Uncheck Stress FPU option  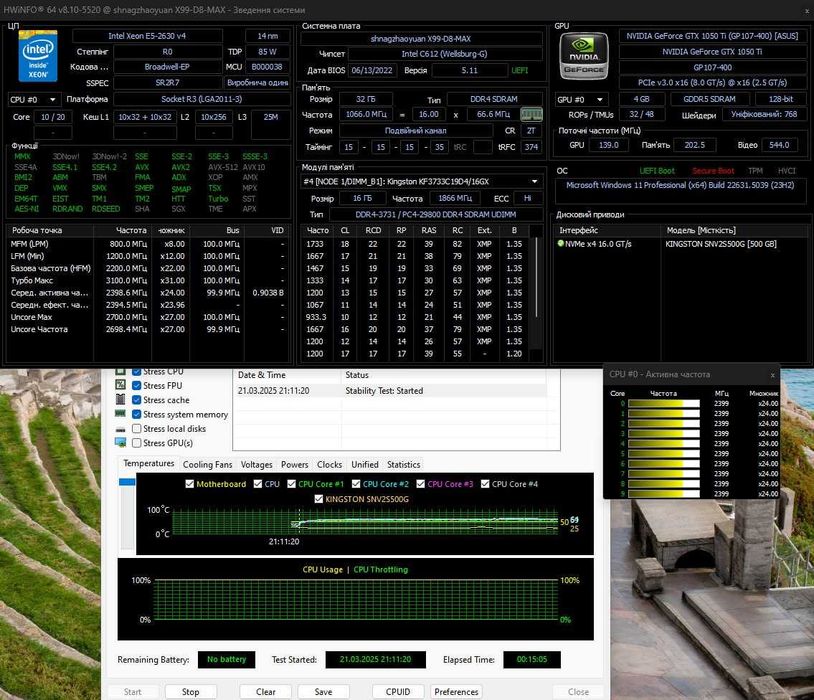click(x=137, y=385)
